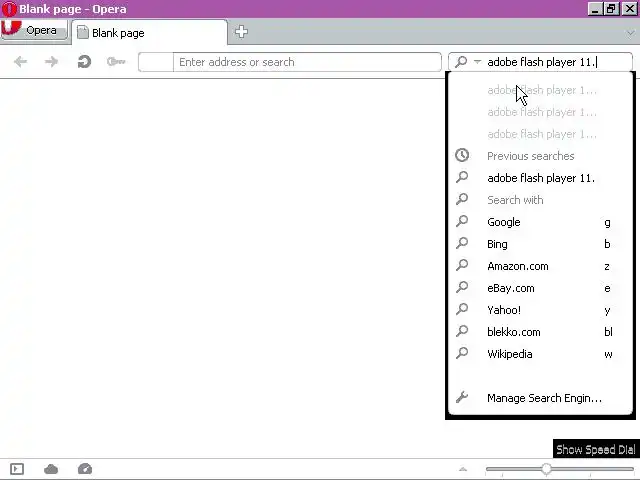The image size is (640, 480).
Task: Click the 'g' shortcut key for Google
Action: [607, 222]
